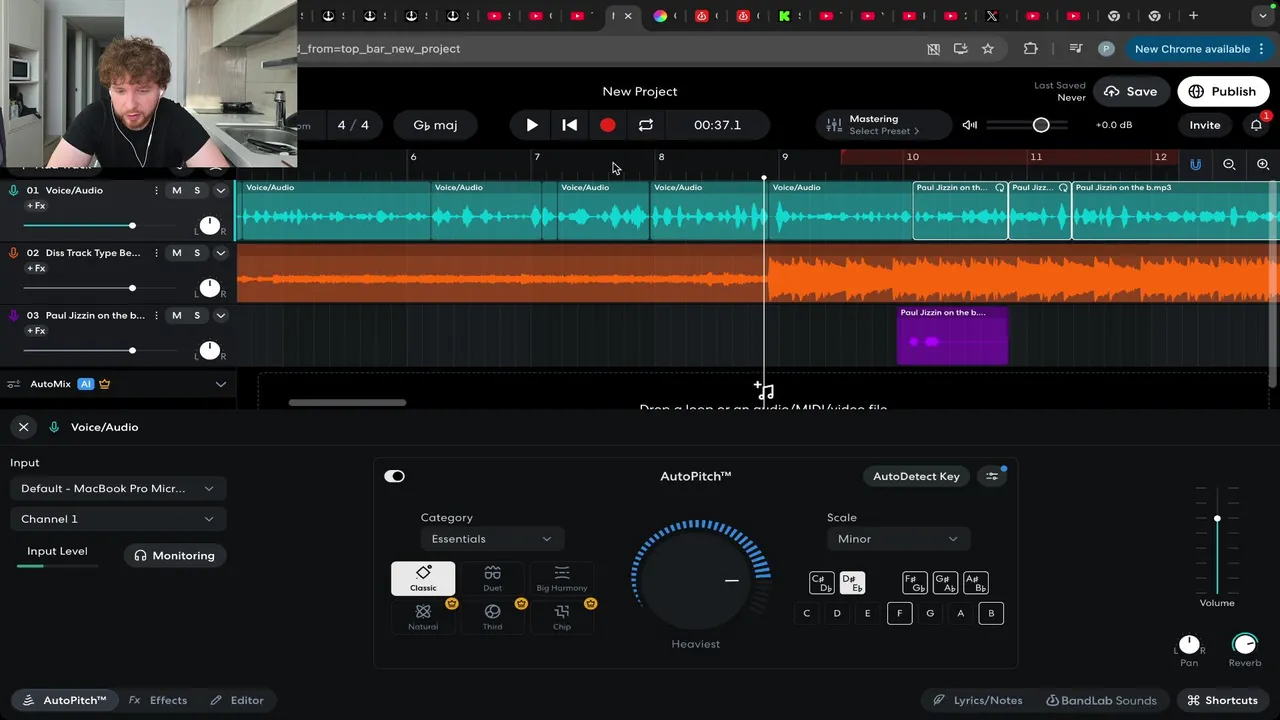Open the Channel 1 dropdown
The height and width of the screenshot is (720, 1280).
(x=117, y=519)
